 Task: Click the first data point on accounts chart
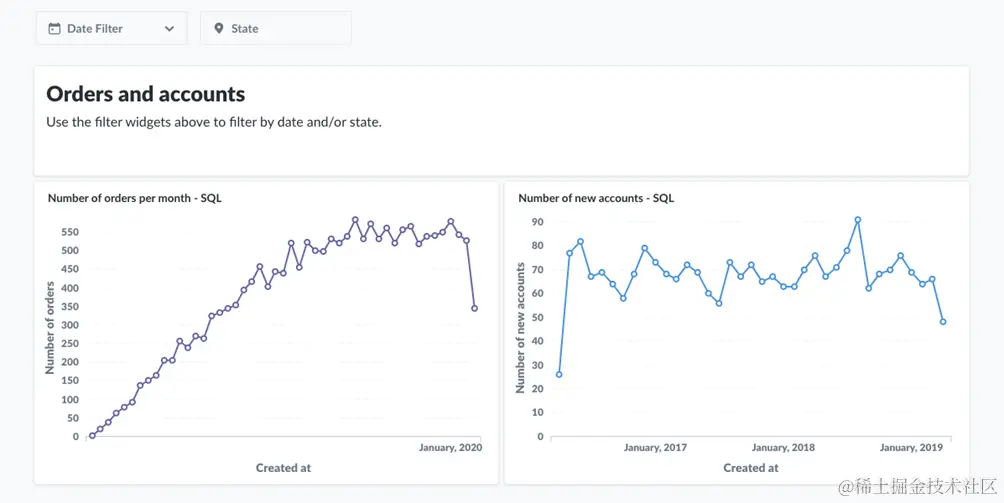559,375
